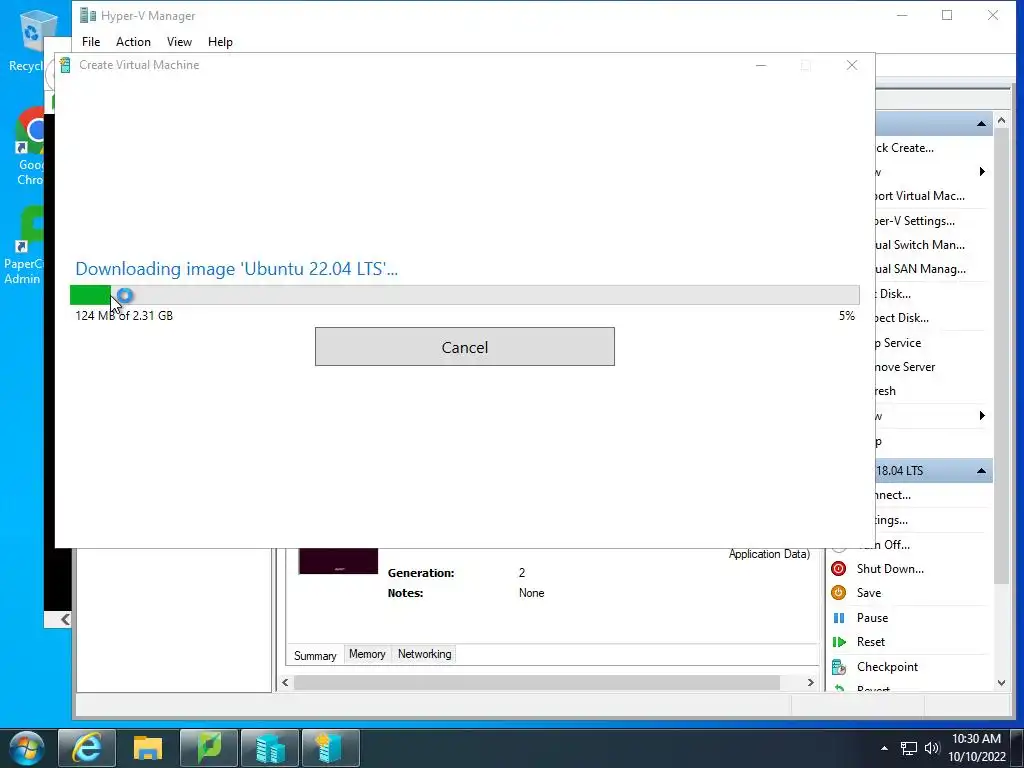Screen dimensions: 1024x768
Task: Click the virtual machine preview thumbnail
Action: (x=338, y=561)
